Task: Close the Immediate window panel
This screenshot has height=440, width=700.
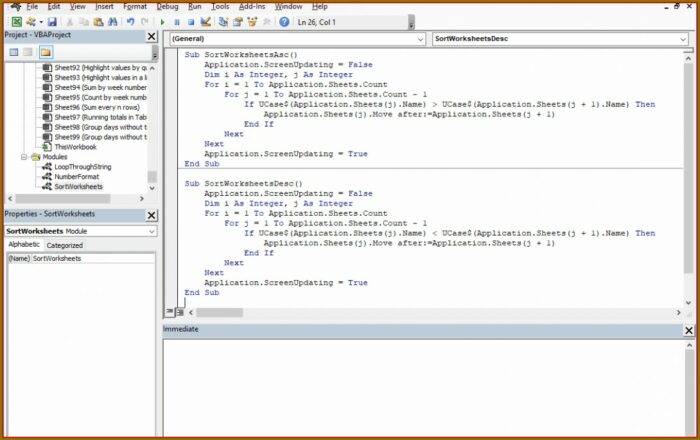Action: click(x=689, y=330)
